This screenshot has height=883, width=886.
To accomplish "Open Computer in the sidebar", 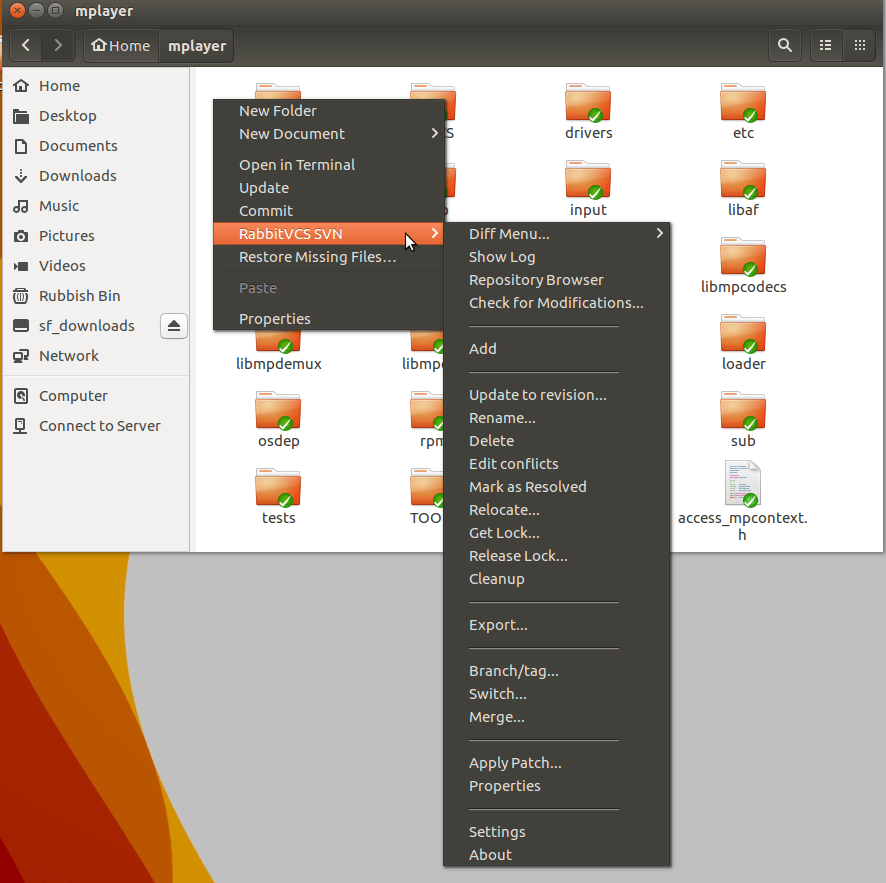I will coord(96,396).
